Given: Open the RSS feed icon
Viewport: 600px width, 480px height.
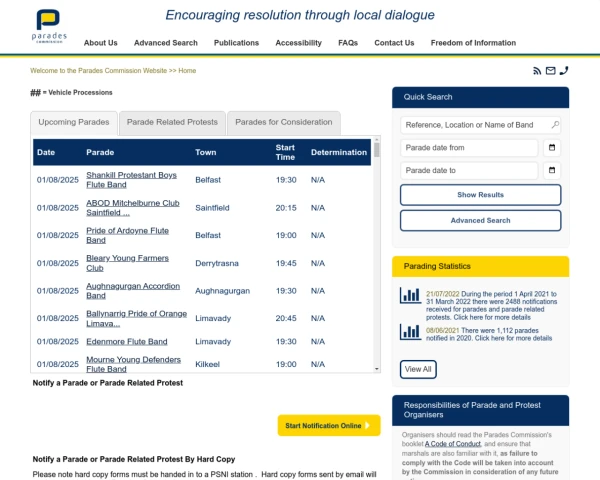Looking at the screenshot, I should [x=537, y=71].
